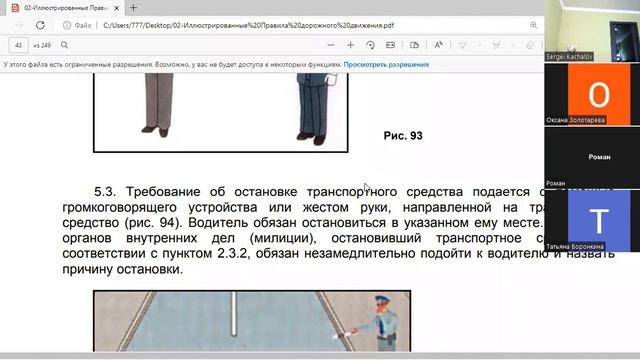
Task: Click the Рис. 93 illustration with two figures
Action: click(x=221, y=113)
